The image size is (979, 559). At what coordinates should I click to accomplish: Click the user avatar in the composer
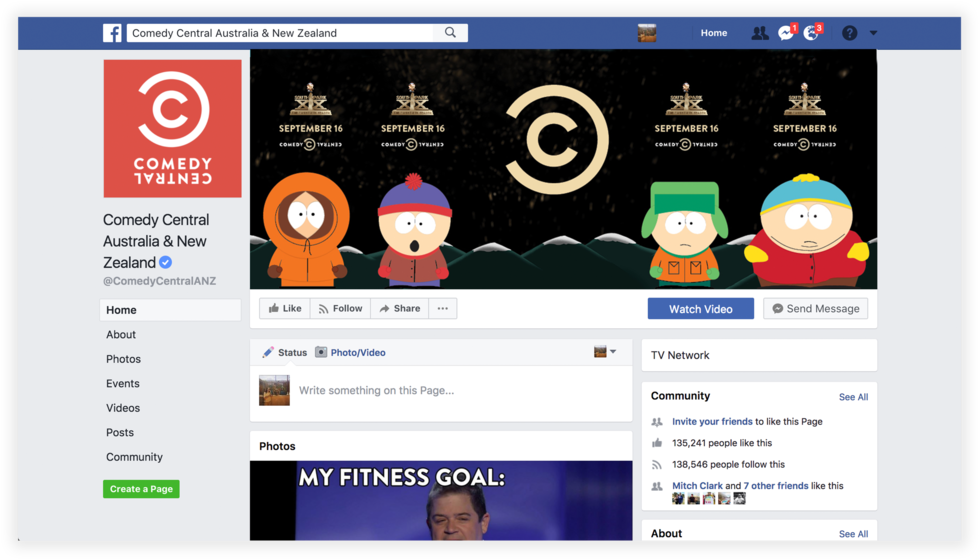(274, 390)
